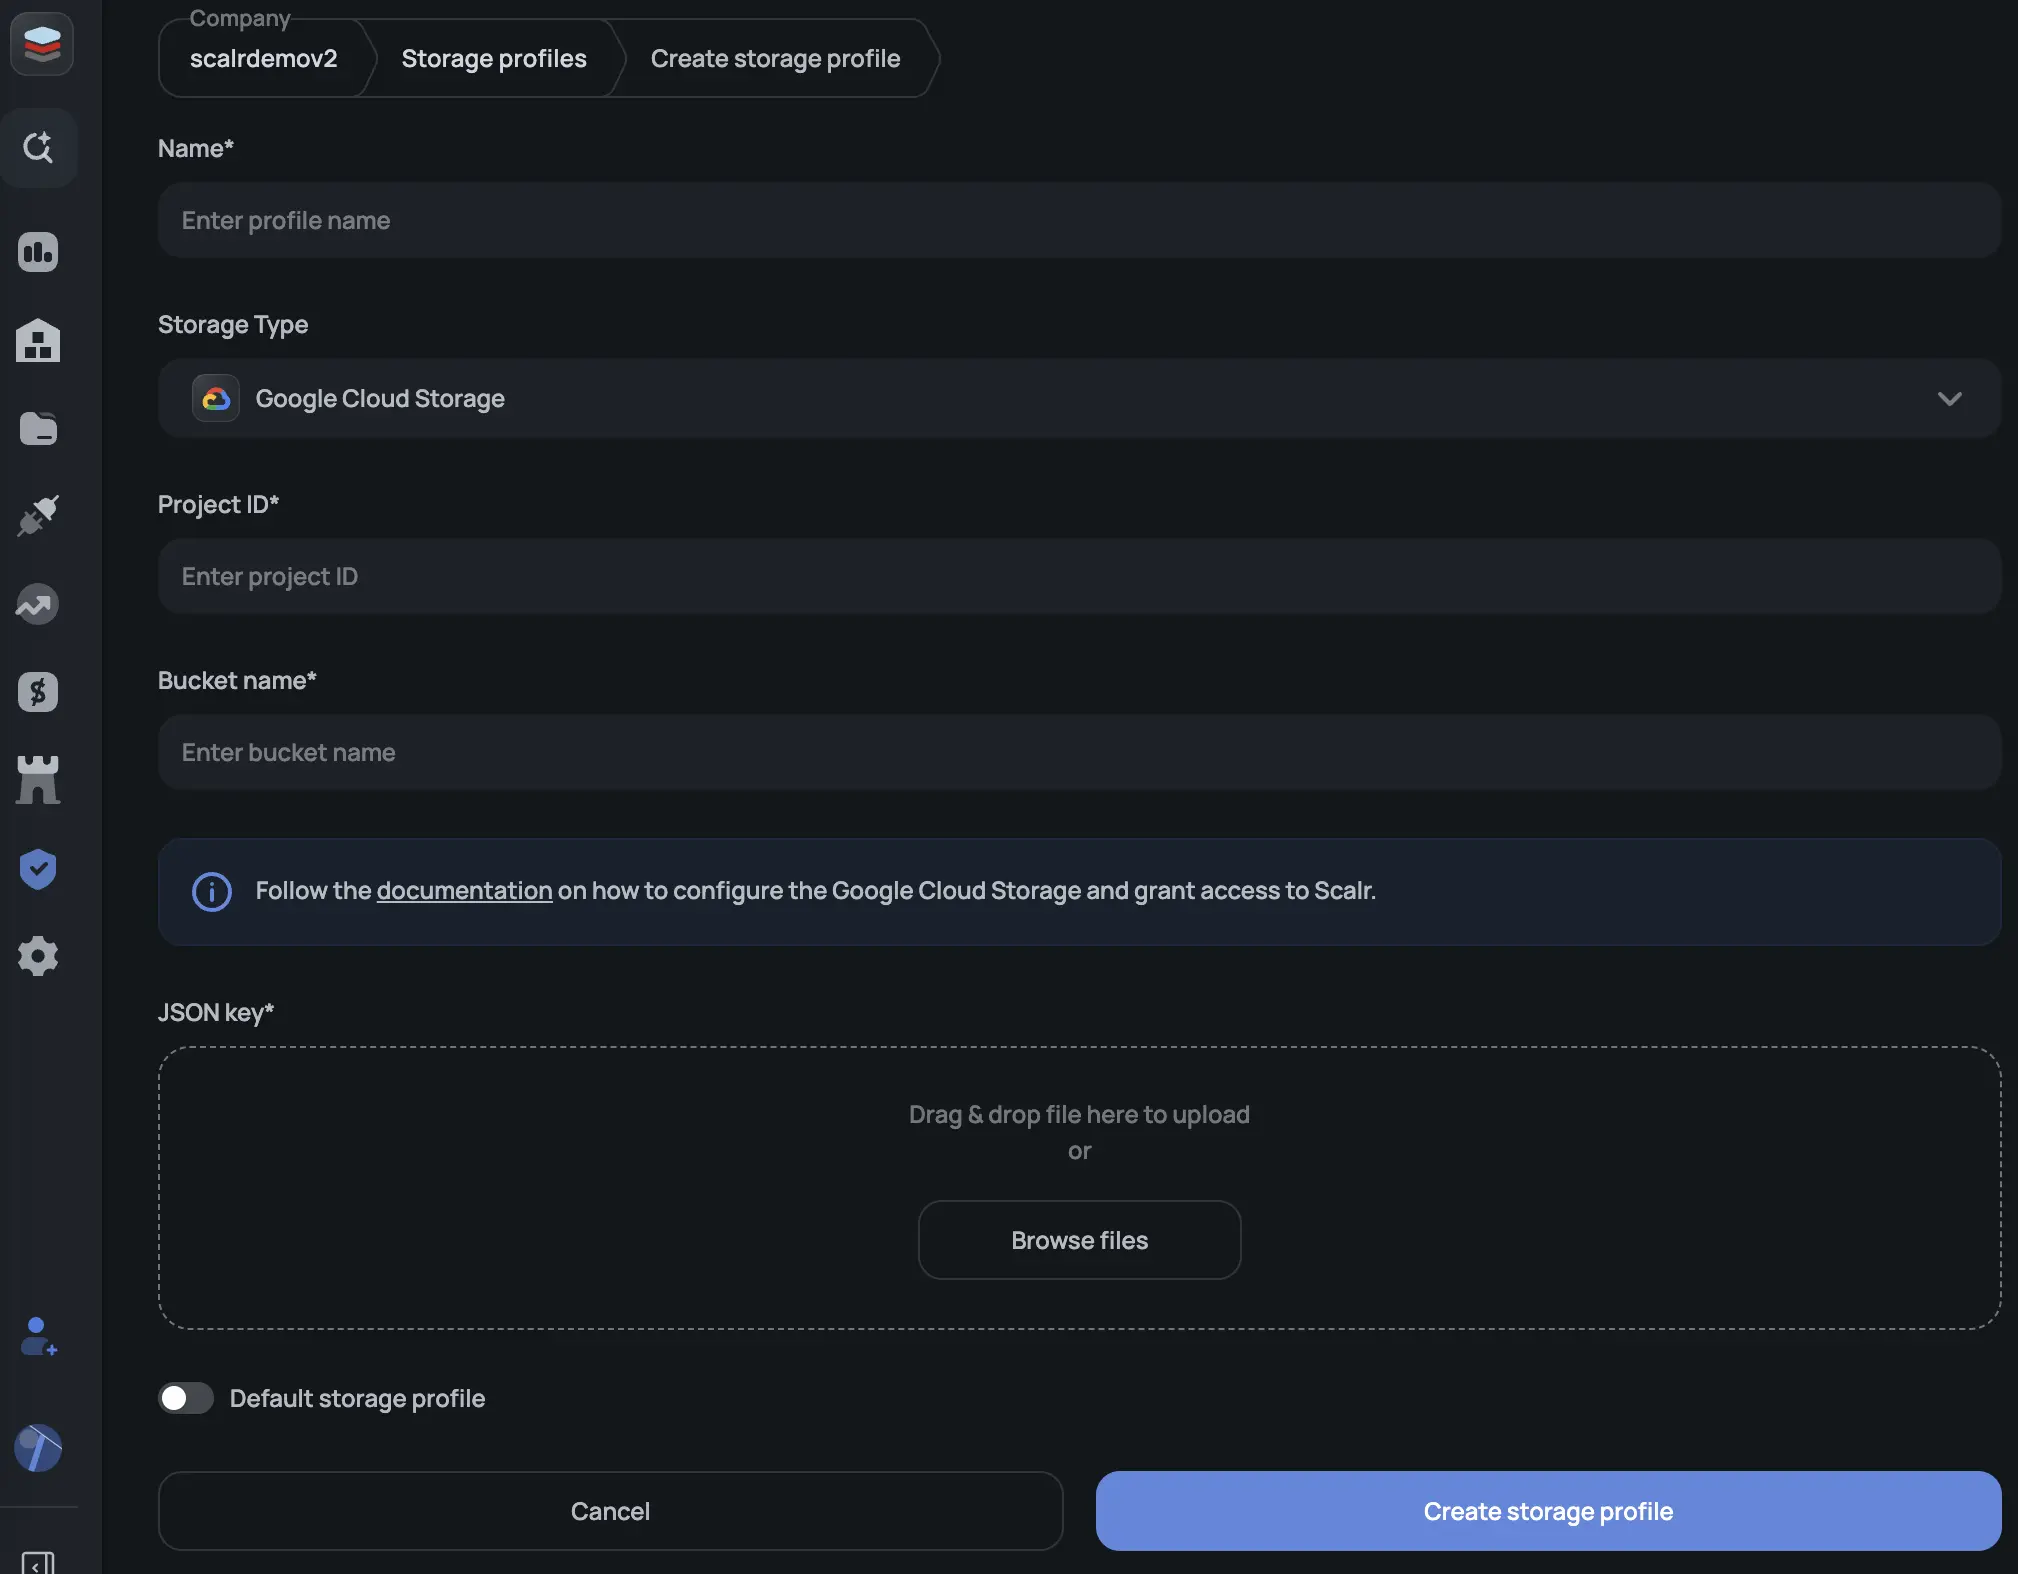Click the Browse files button
2018x1574 pixels.
click(x=1079, y=1240)
